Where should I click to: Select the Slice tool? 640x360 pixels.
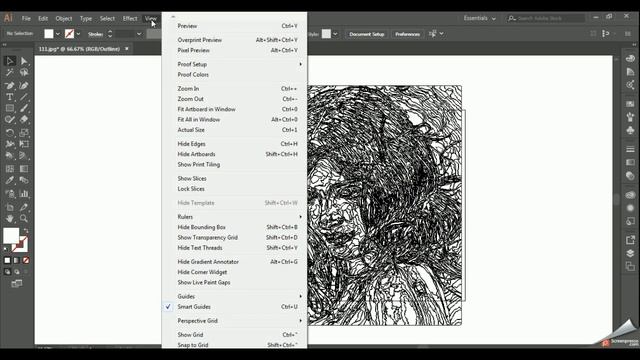[24, 207]
